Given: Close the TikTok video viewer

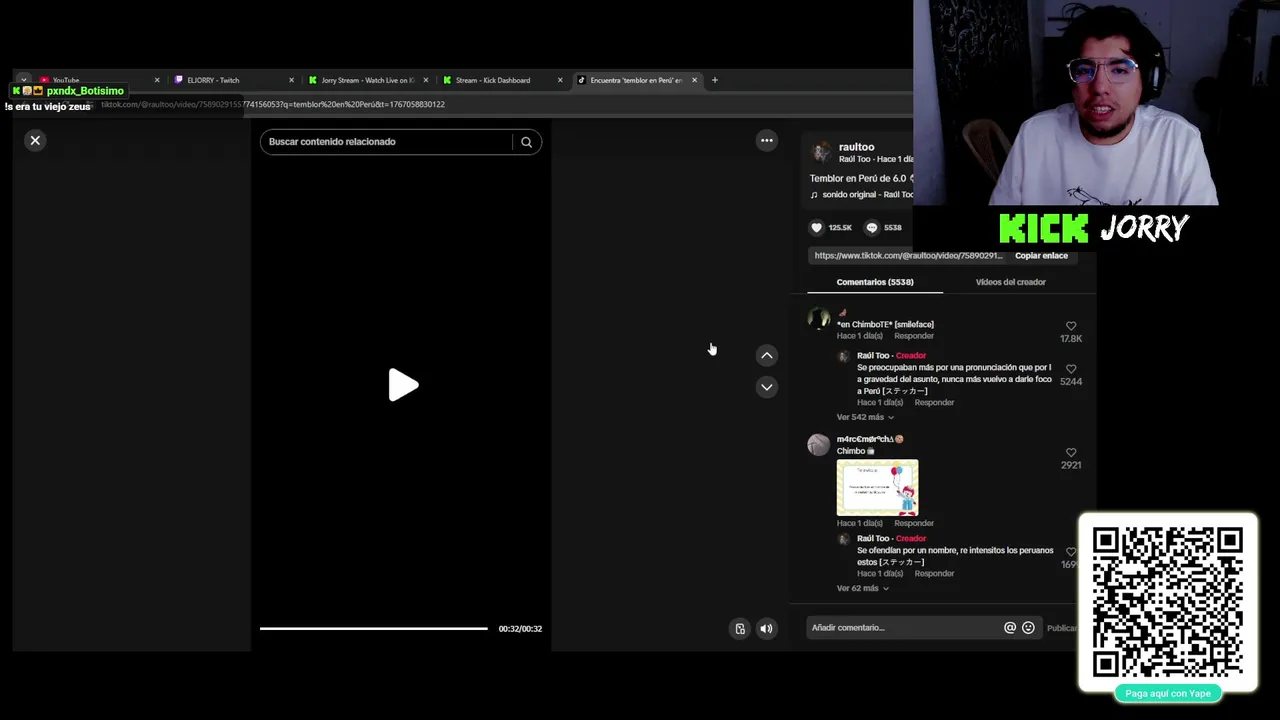Looking at the screenshot, I should click(35, 141).
